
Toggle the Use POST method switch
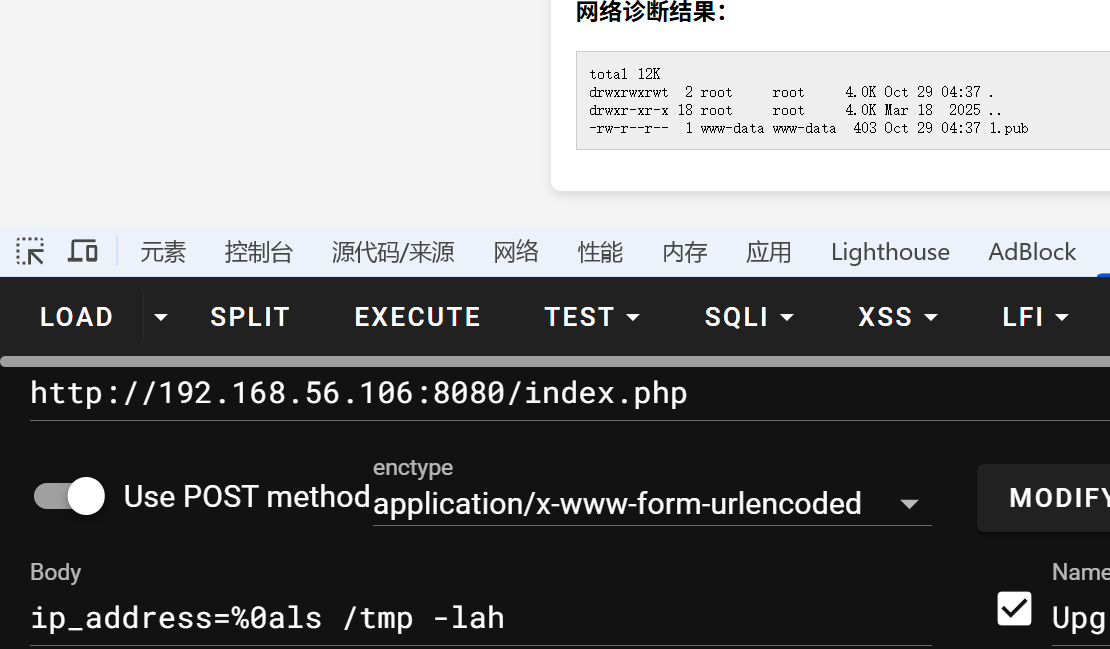click(70, 496)
